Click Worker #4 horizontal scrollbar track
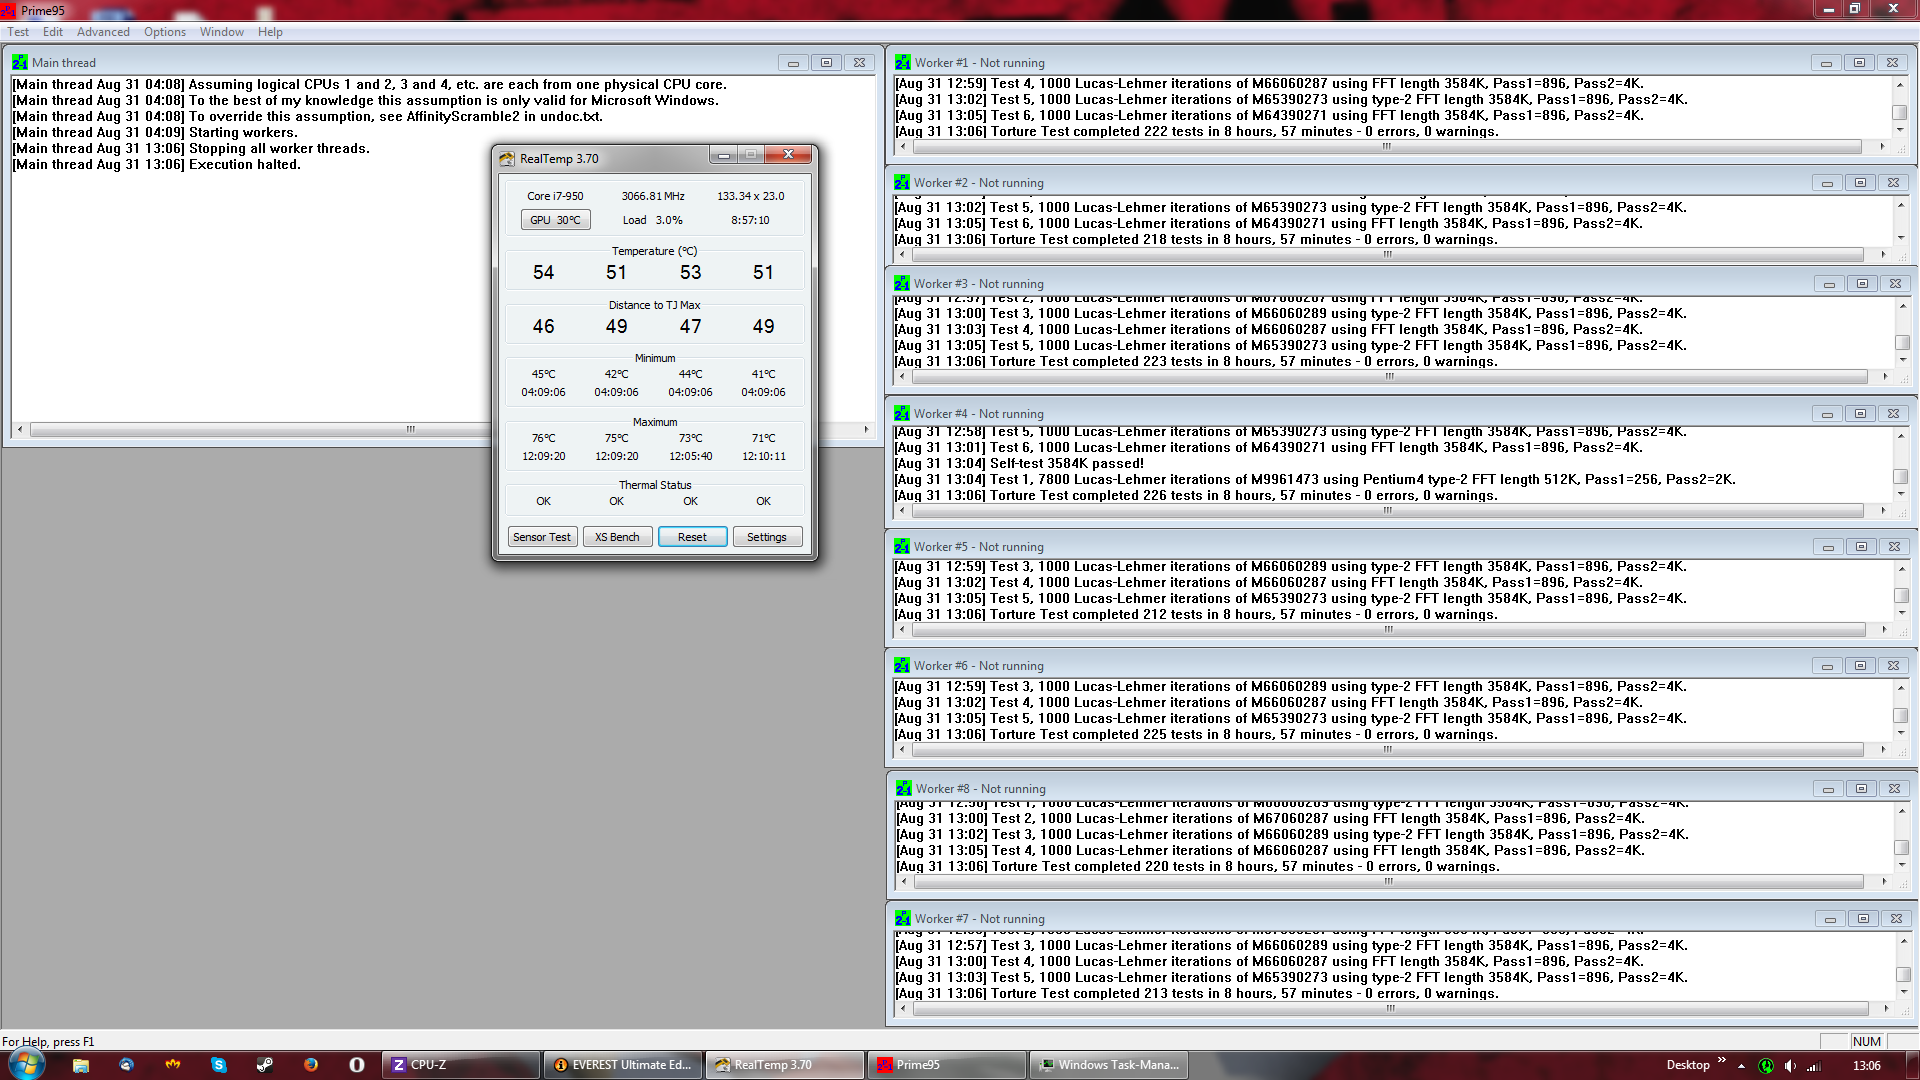Screen dimensions: 1920x1080 [x=1390, y=510]
